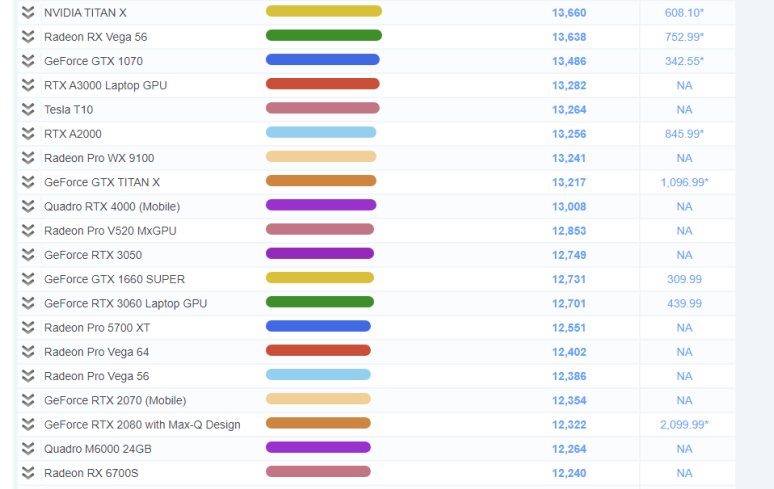Click the score 13,008
This screenshot has height=489, width=774.
(x=569, y=206)
